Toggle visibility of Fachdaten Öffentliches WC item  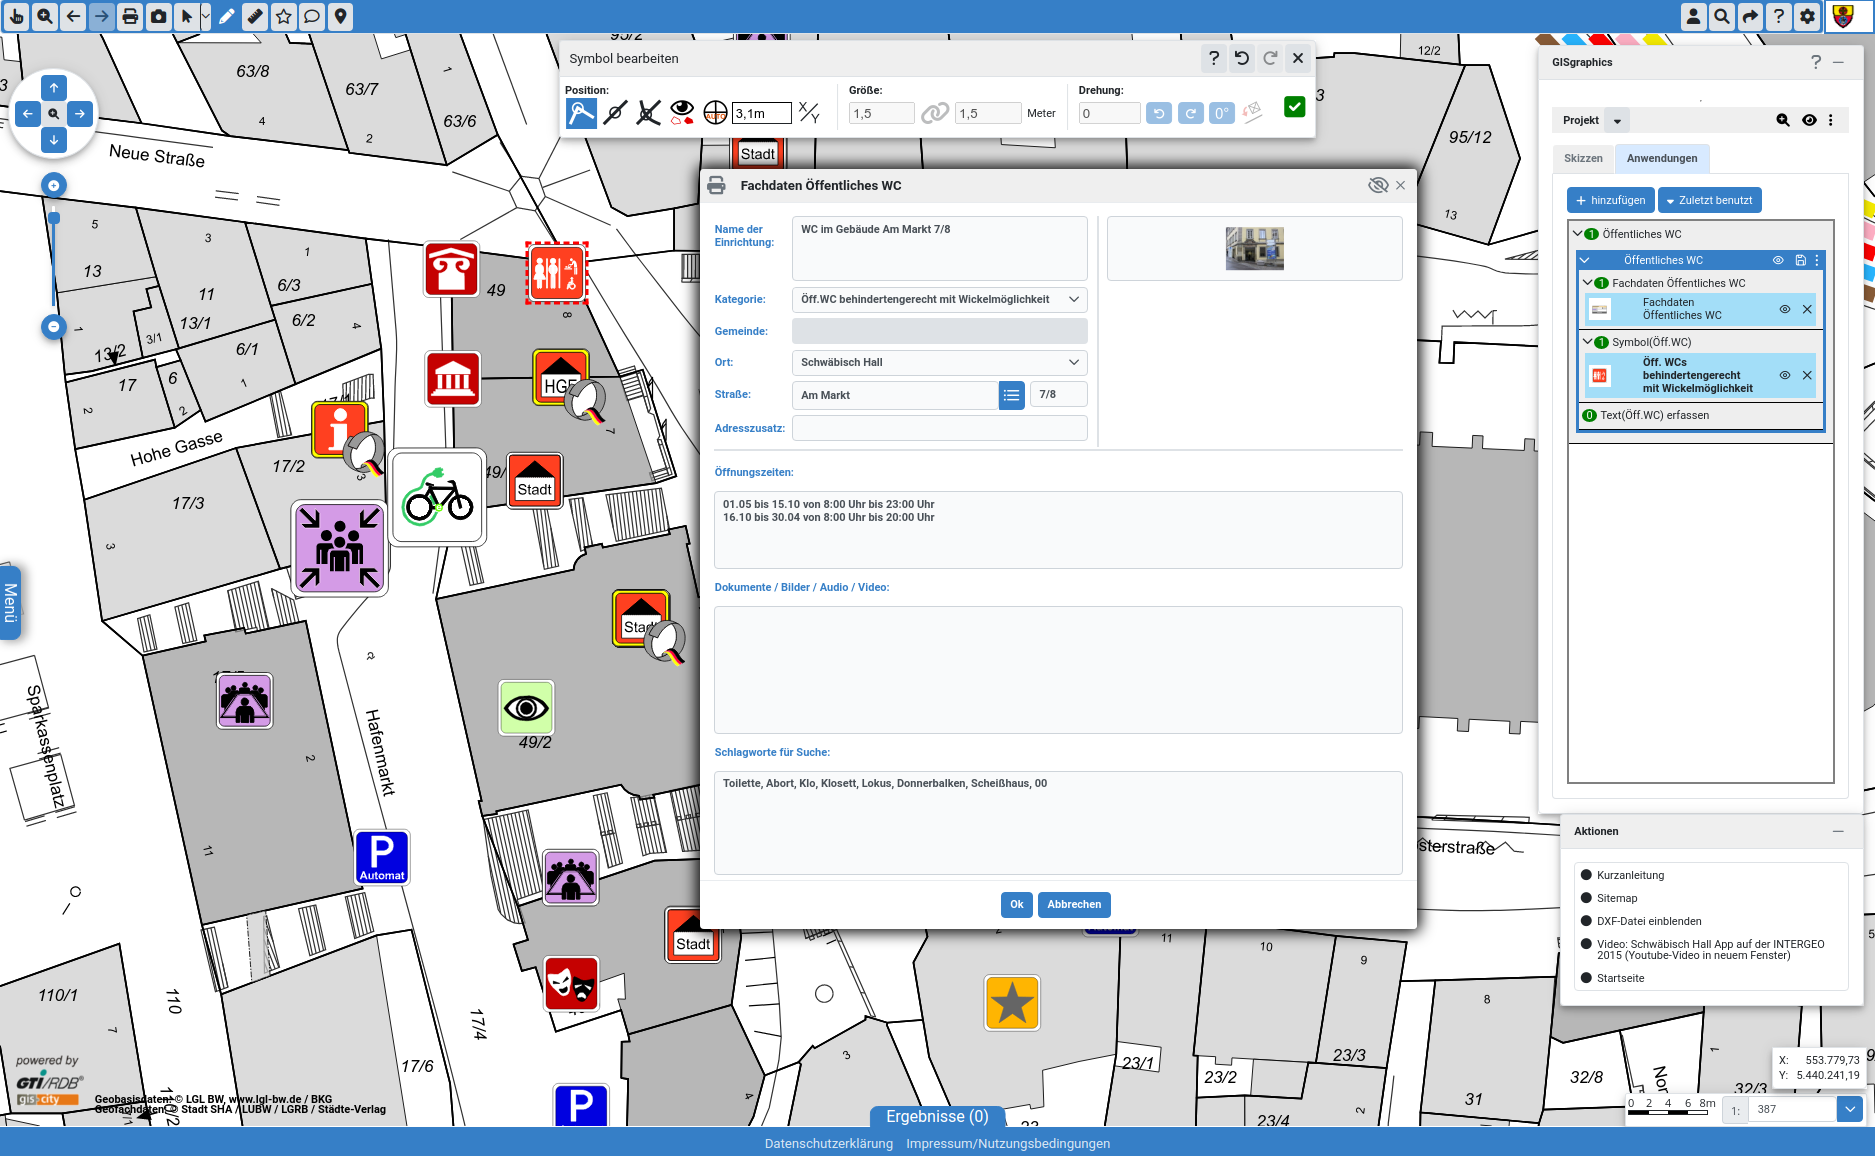[1784, 309]
